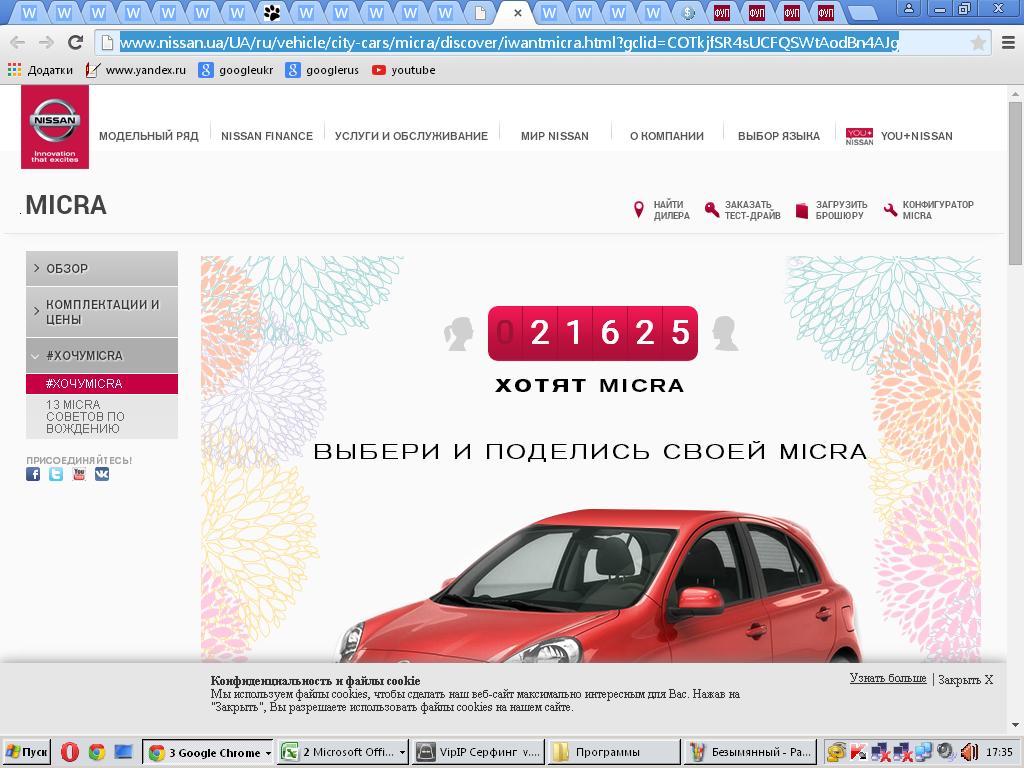Image resolution: width=1024 pixels, height=768 pixels.
Task: Open the Услуги и обслуживание menu
Action: coord(411,136)
